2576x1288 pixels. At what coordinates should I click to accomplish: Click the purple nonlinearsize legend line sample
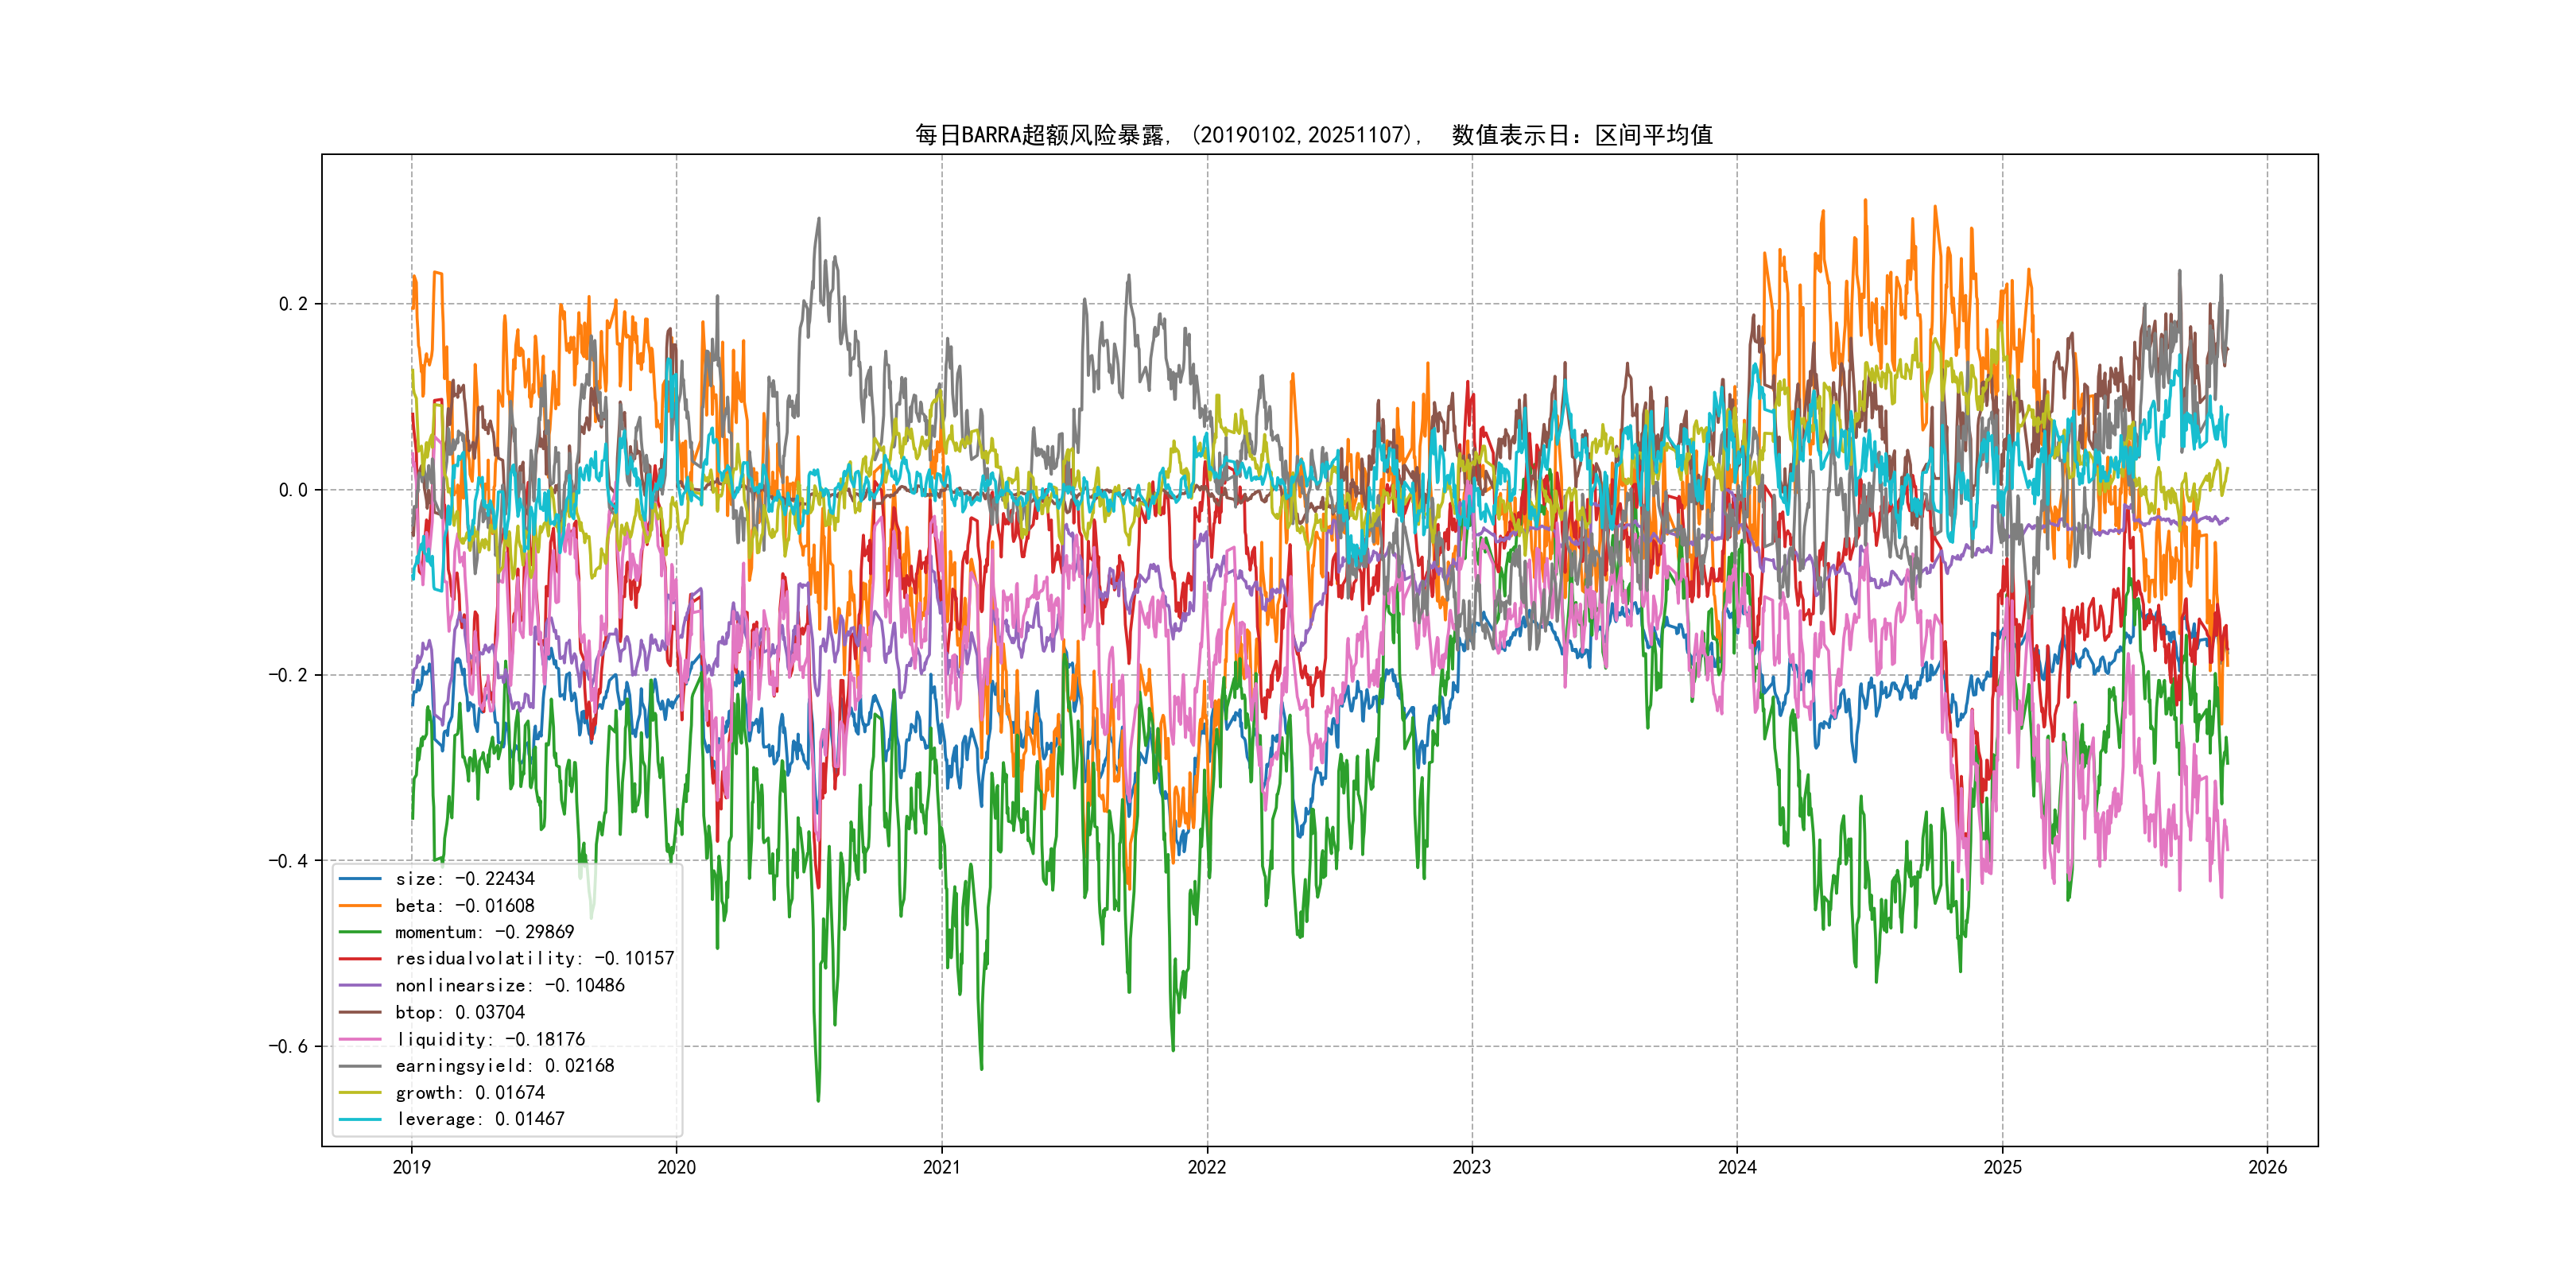(x=360, y=986)
